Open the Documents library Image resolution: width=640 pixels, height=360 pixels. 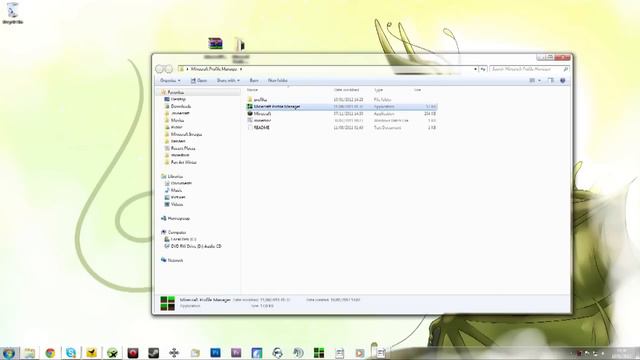point(181,183)
